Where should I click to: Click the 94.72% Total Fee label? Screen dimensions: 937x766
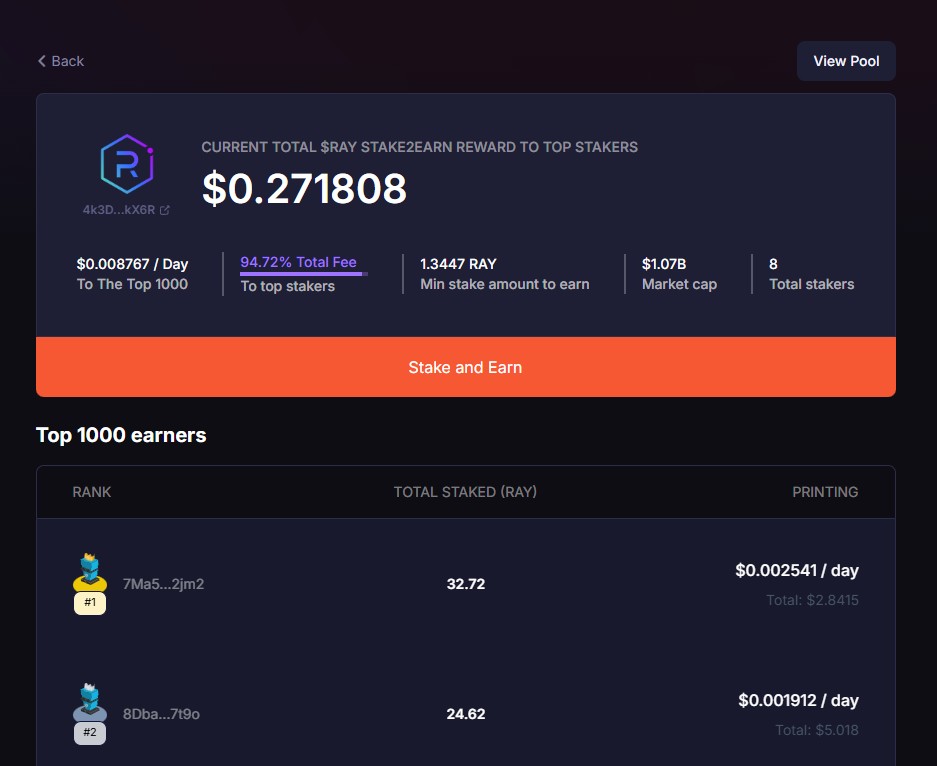pyautogui.click(x=298, y=262)
